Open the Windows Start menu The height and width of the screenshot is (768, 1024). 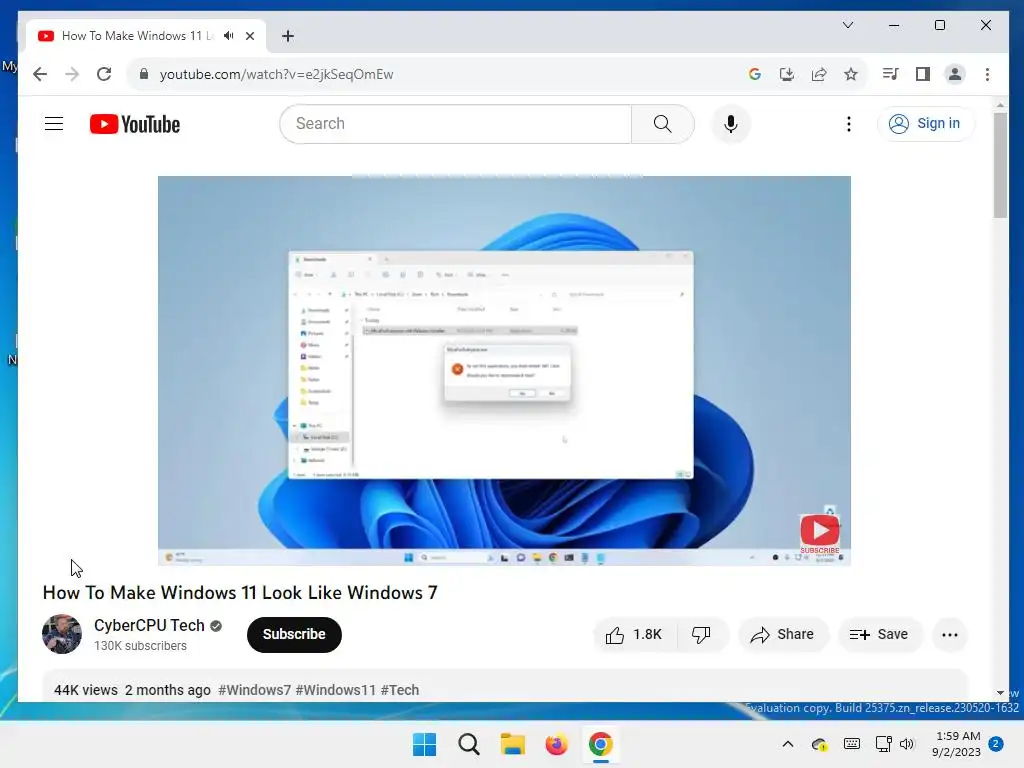424,744
